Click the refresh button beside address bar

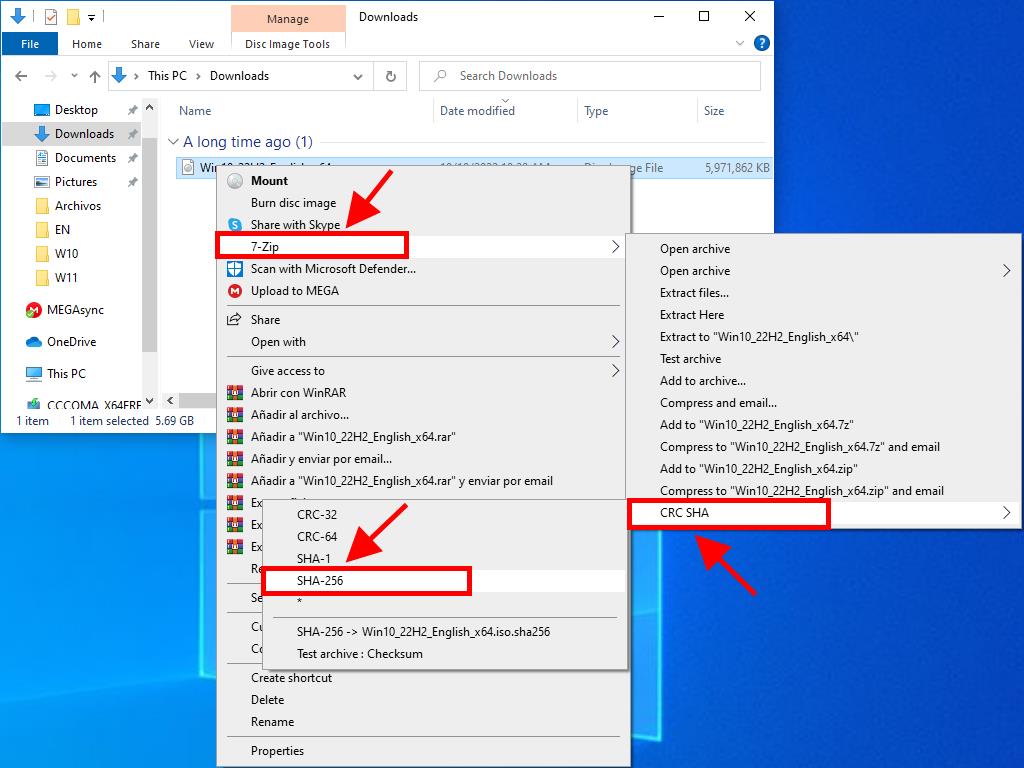click(390, 76)
